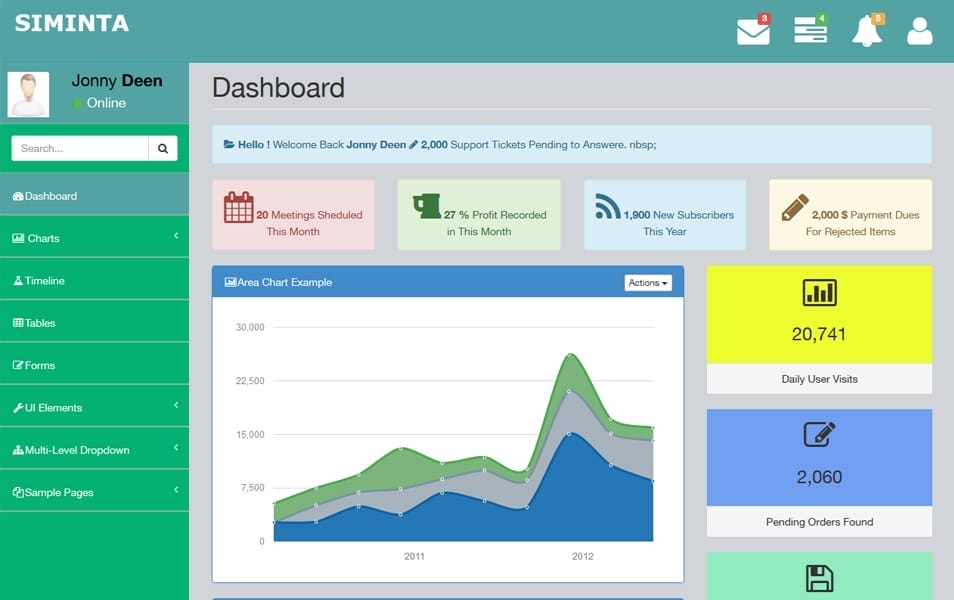Click the bar chart icon on Daily User Visits
This screenshot has width=954, height=600.
818,293
